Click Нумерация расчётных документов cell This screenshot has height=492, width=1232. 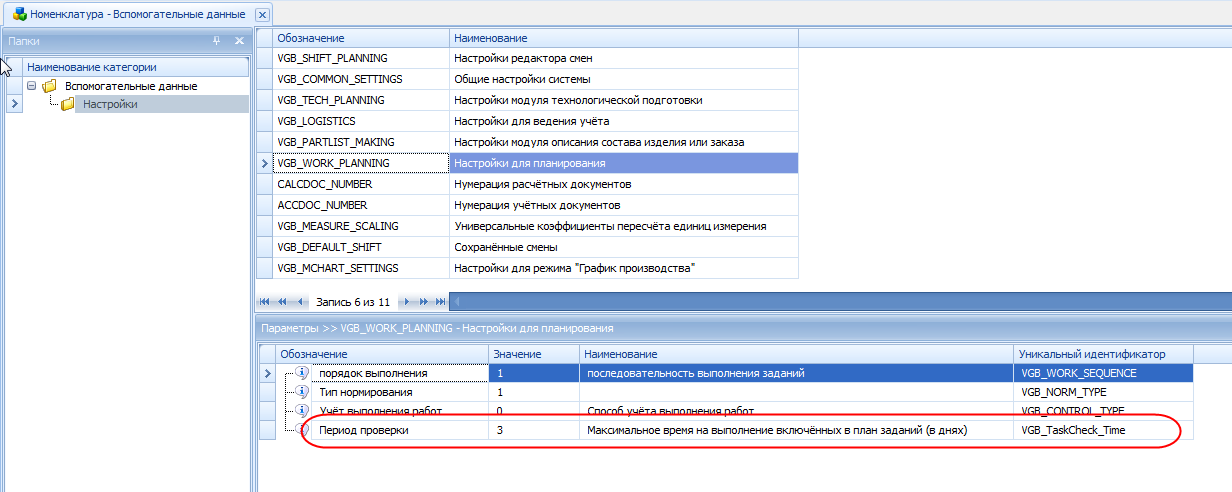(624, 184)
